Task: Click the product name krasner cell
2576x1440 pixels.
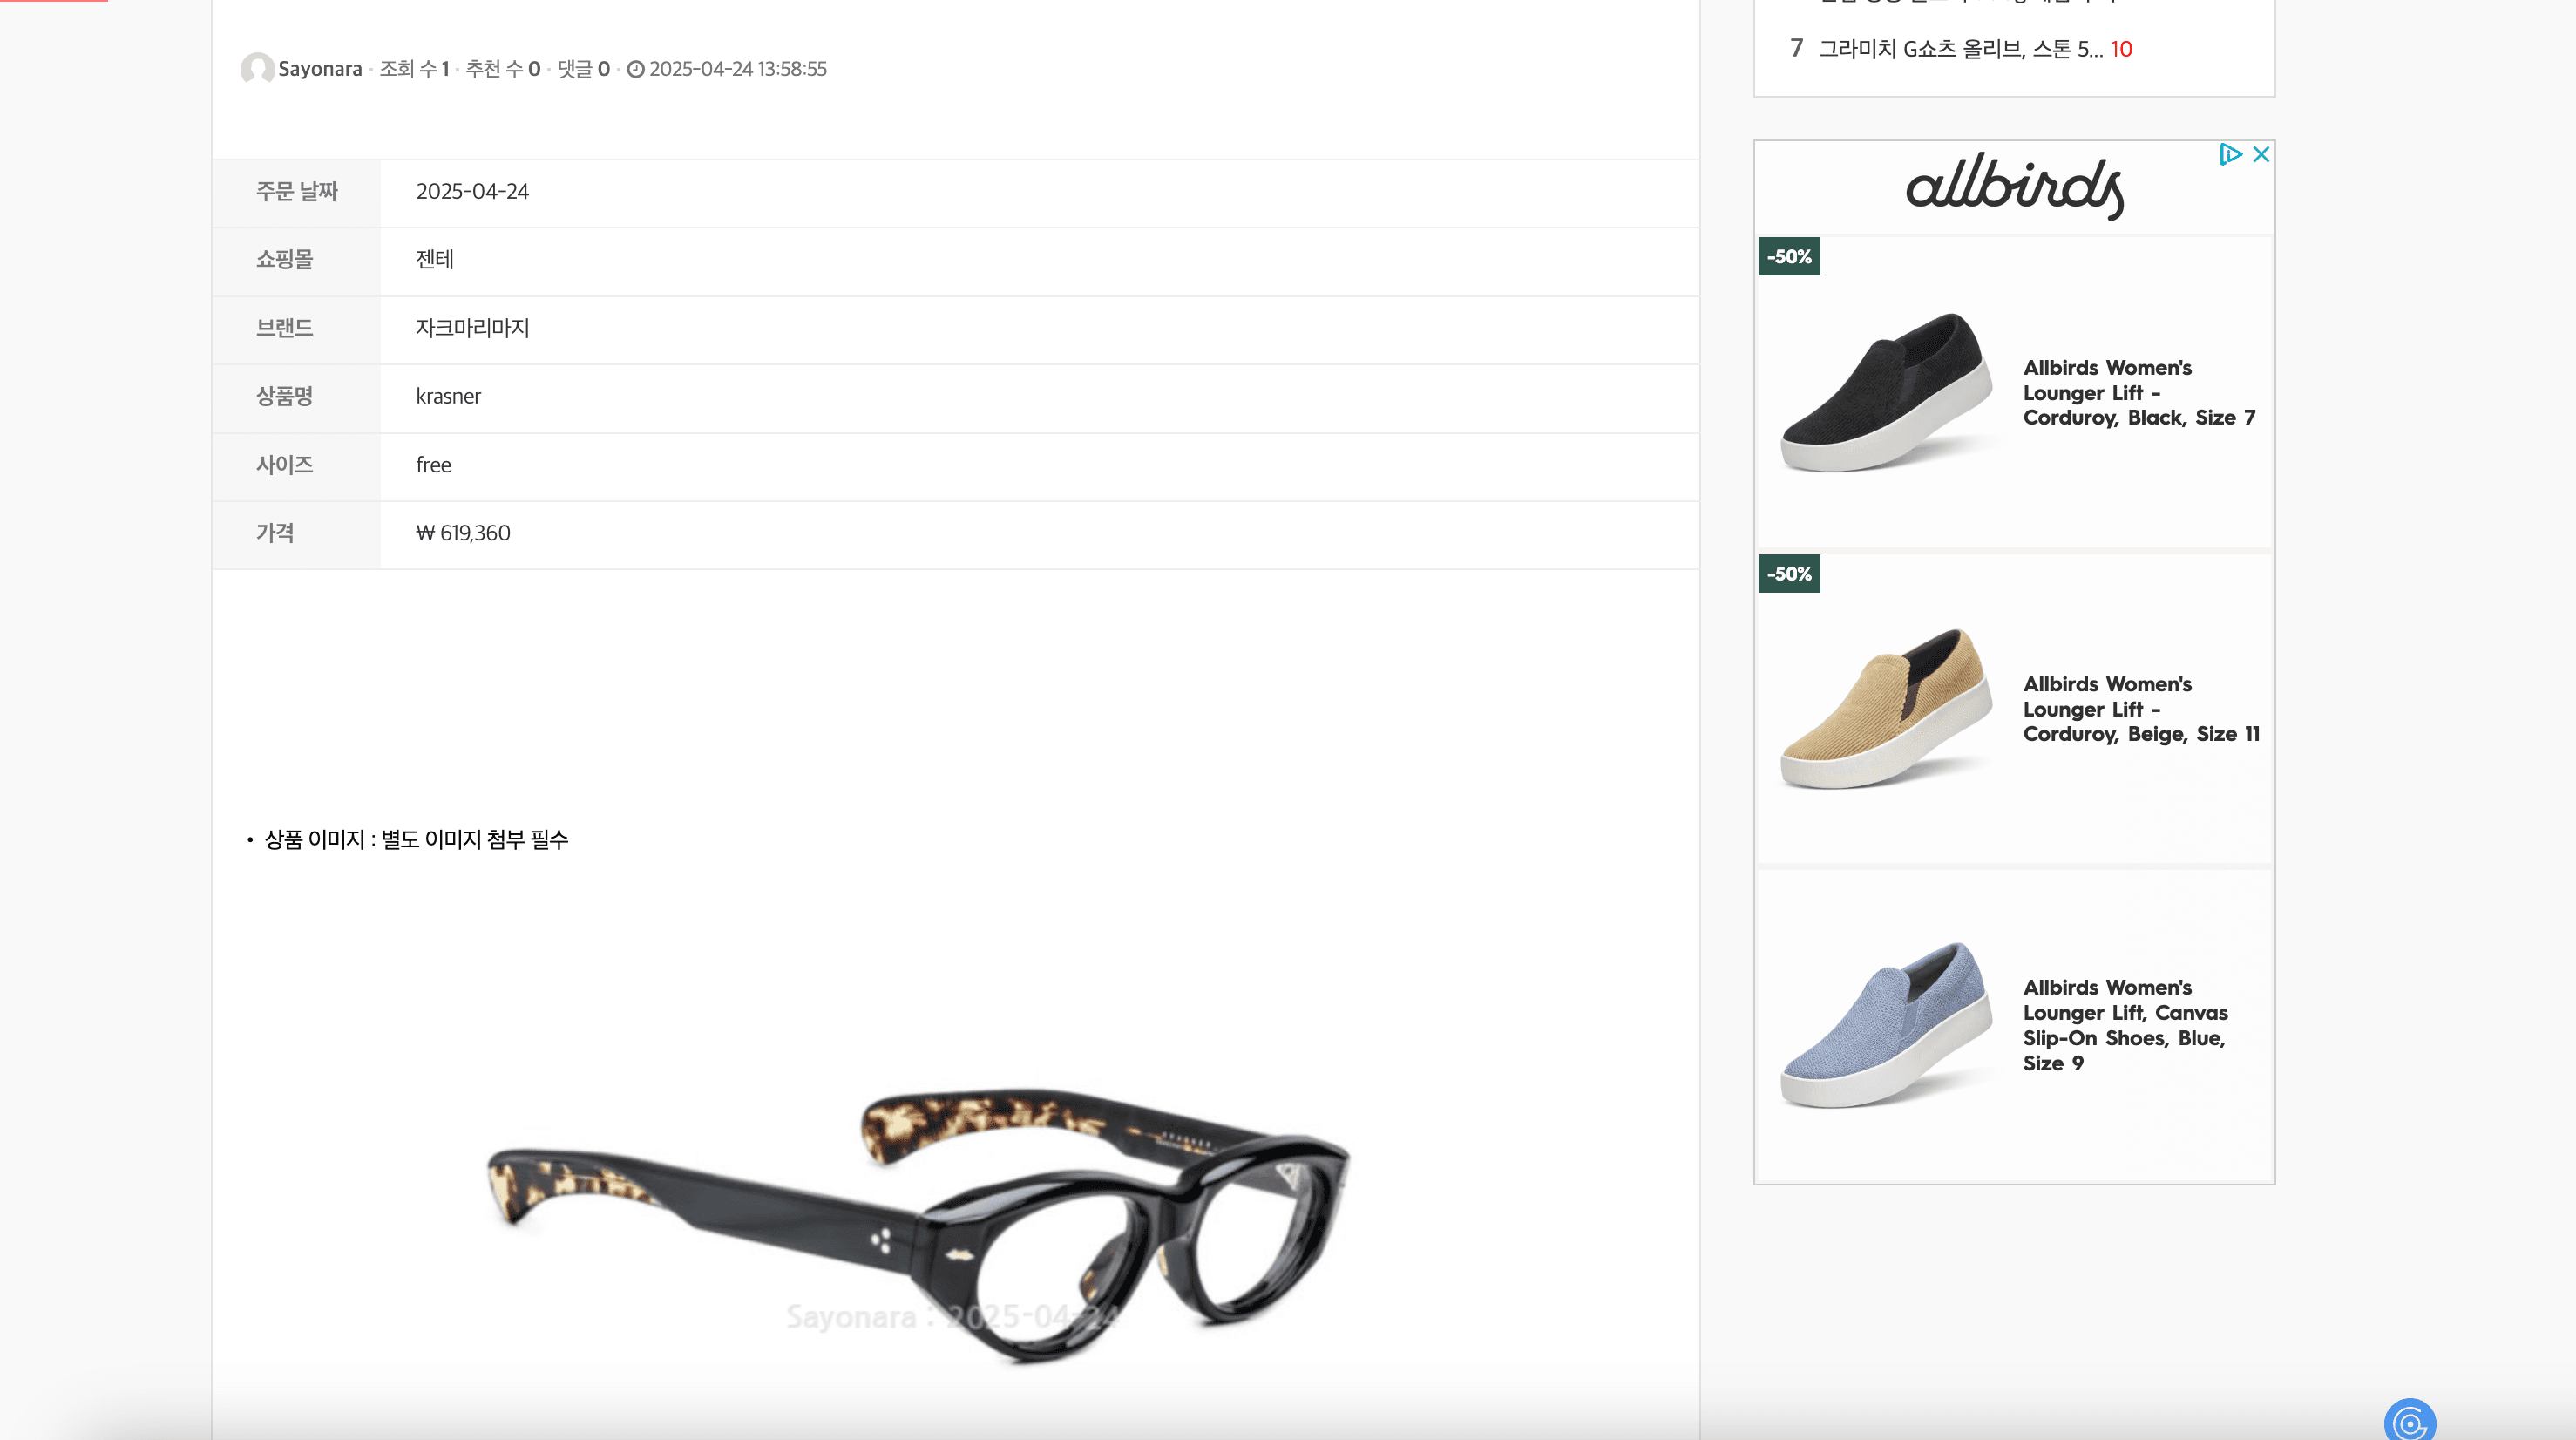Action: (x=1039, y=397)
